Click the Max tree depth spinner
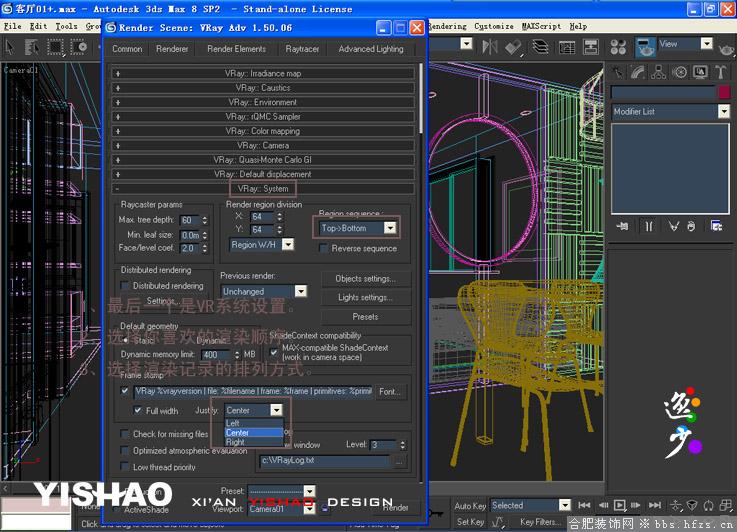 point(204,220)
